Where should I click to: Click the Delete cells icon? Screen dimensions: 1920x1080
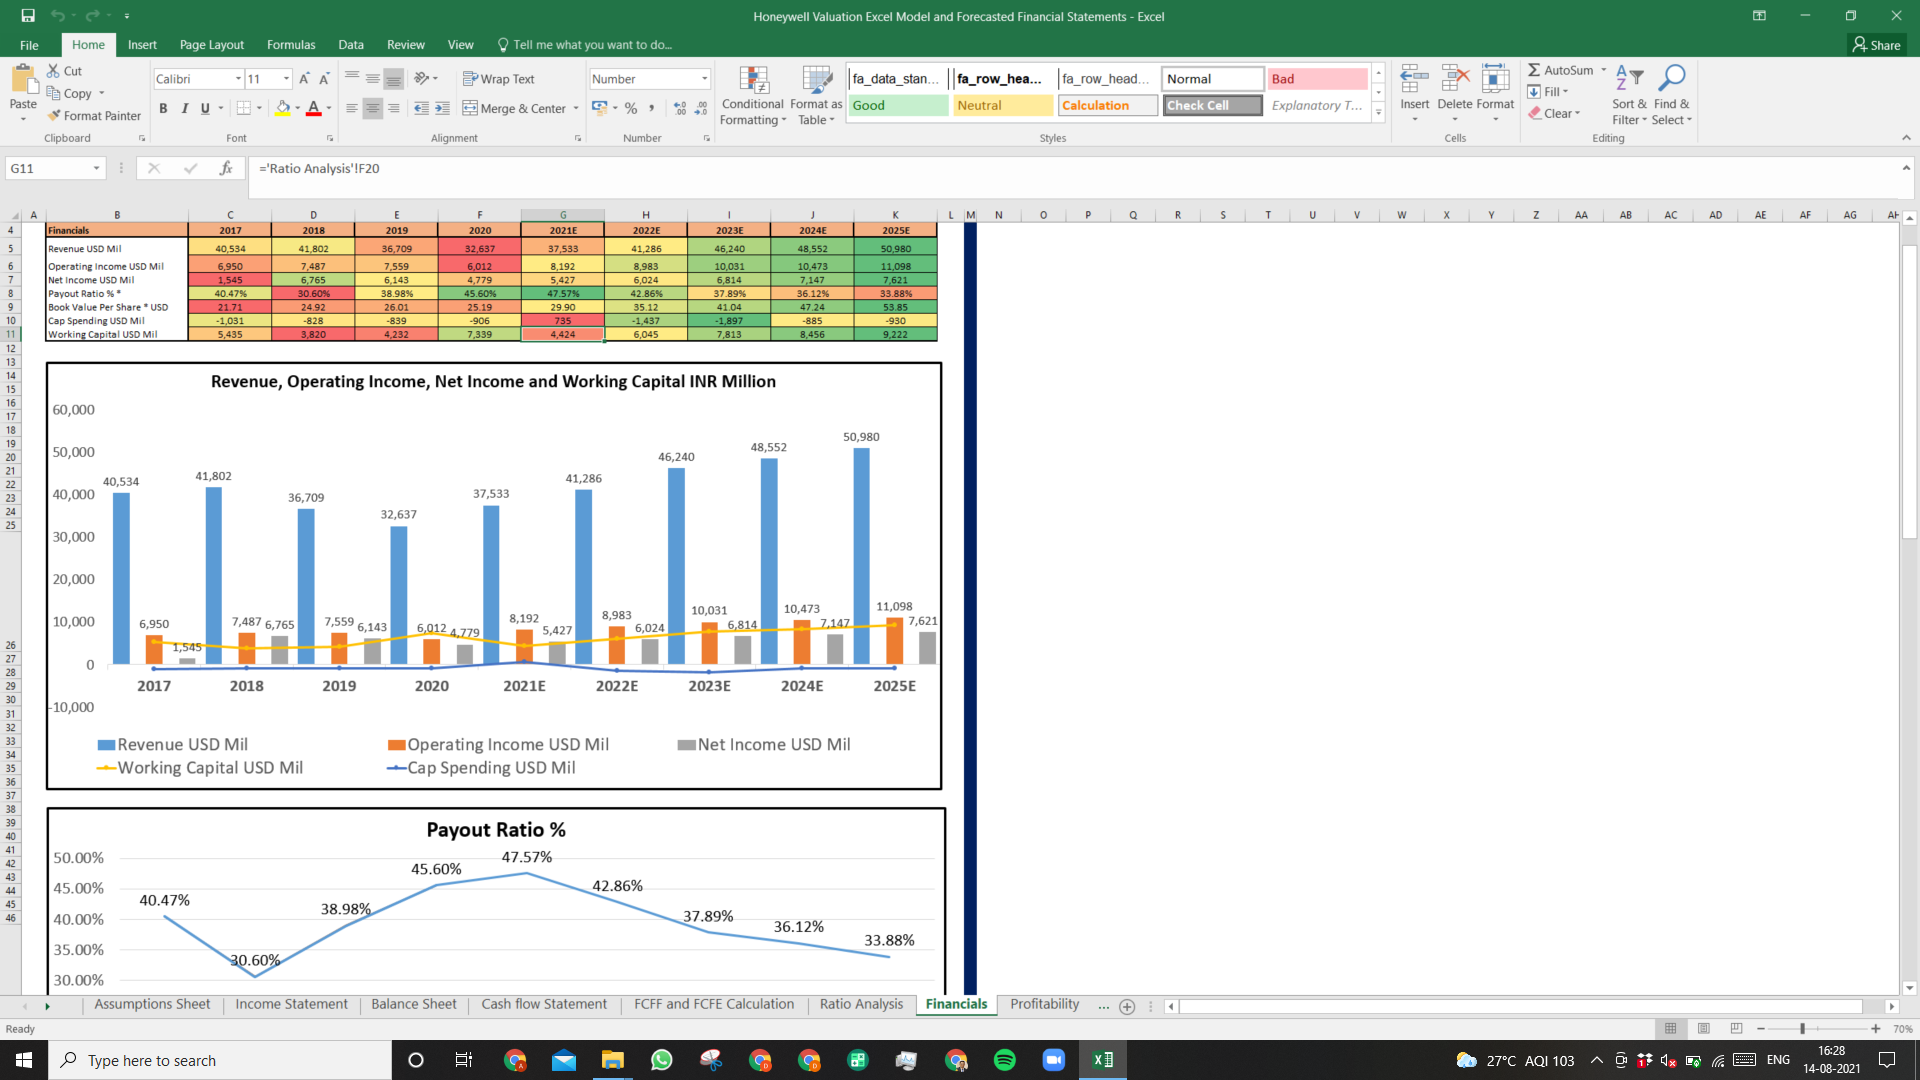coord(1455,78)
